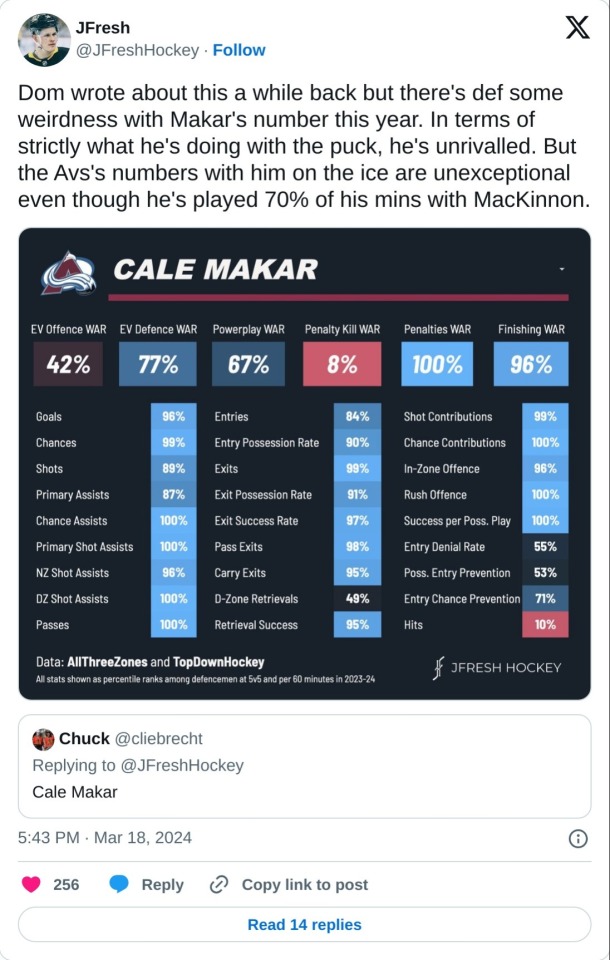610x960 pixels.
Task: Click the reply speech bubble icon
Action: [x=119, y=884]
